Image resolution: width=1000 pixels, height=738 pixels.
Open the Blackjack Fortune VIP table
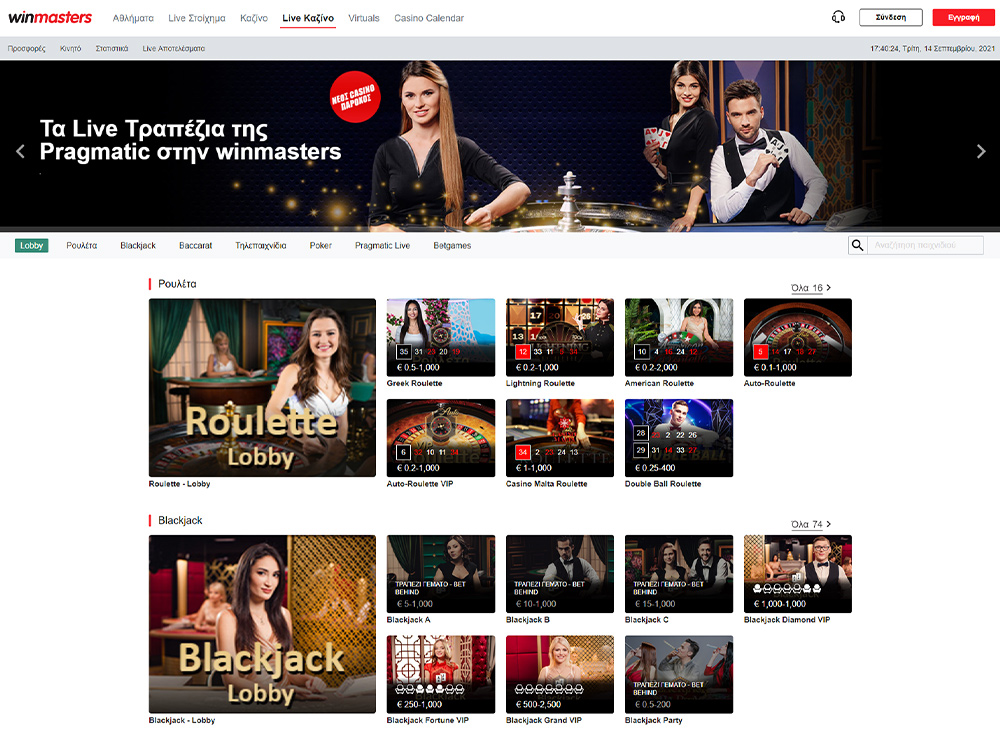(x=441, y=674)
